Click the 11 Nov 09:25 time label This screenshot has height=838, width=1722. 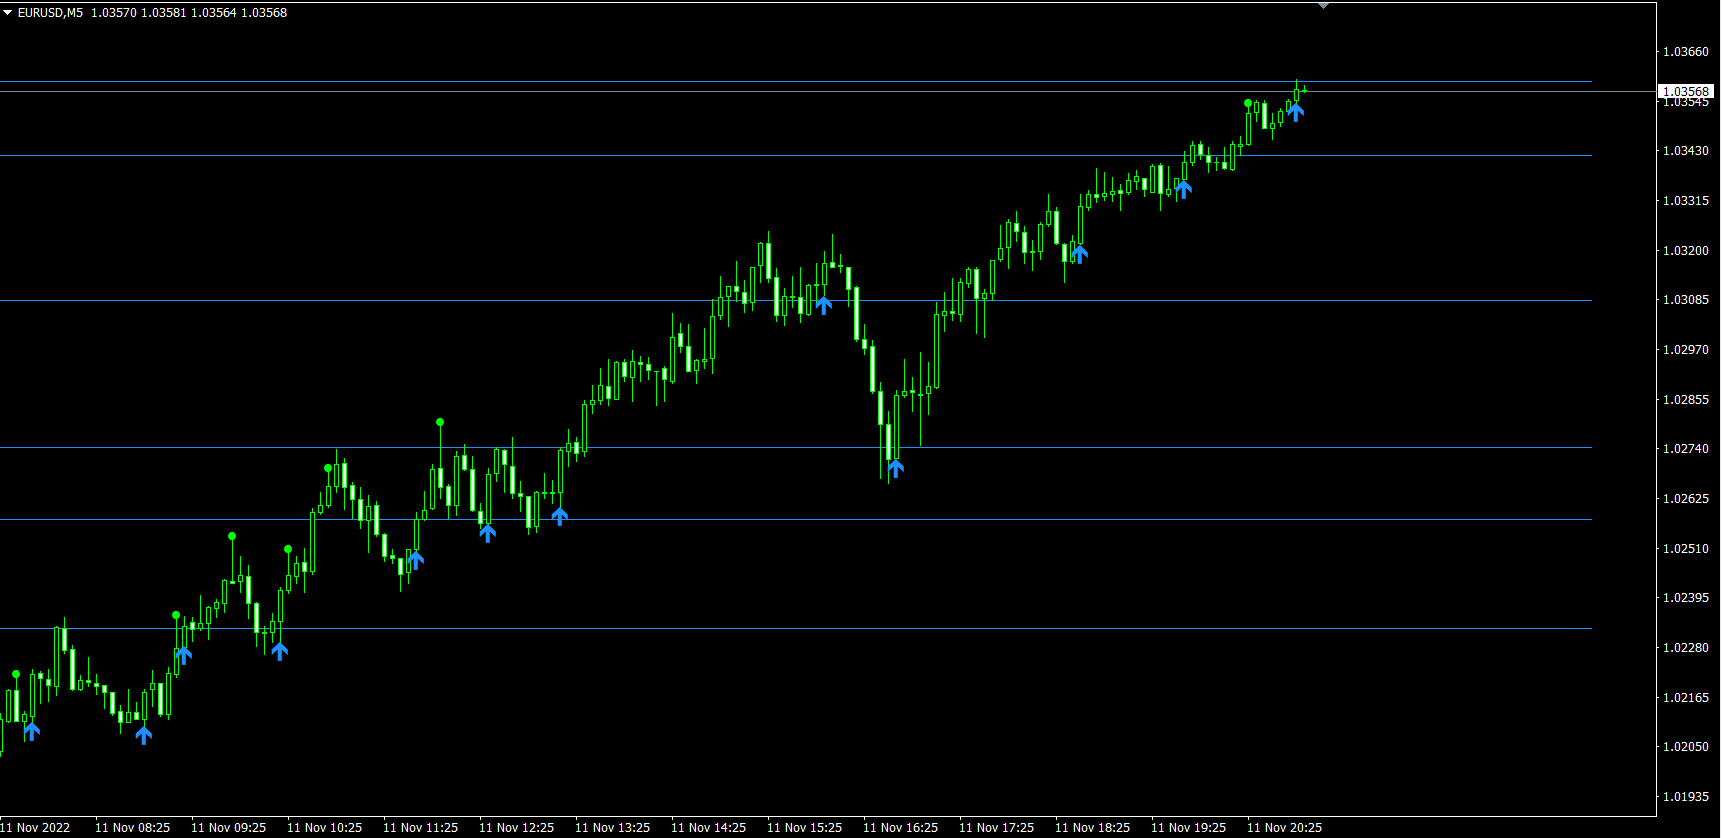(229, 828)
